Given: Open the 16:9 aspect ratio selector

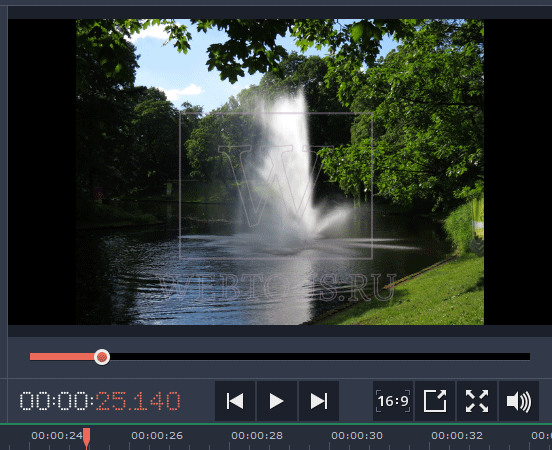Looking at the screenshot, I should click(393, 401).
